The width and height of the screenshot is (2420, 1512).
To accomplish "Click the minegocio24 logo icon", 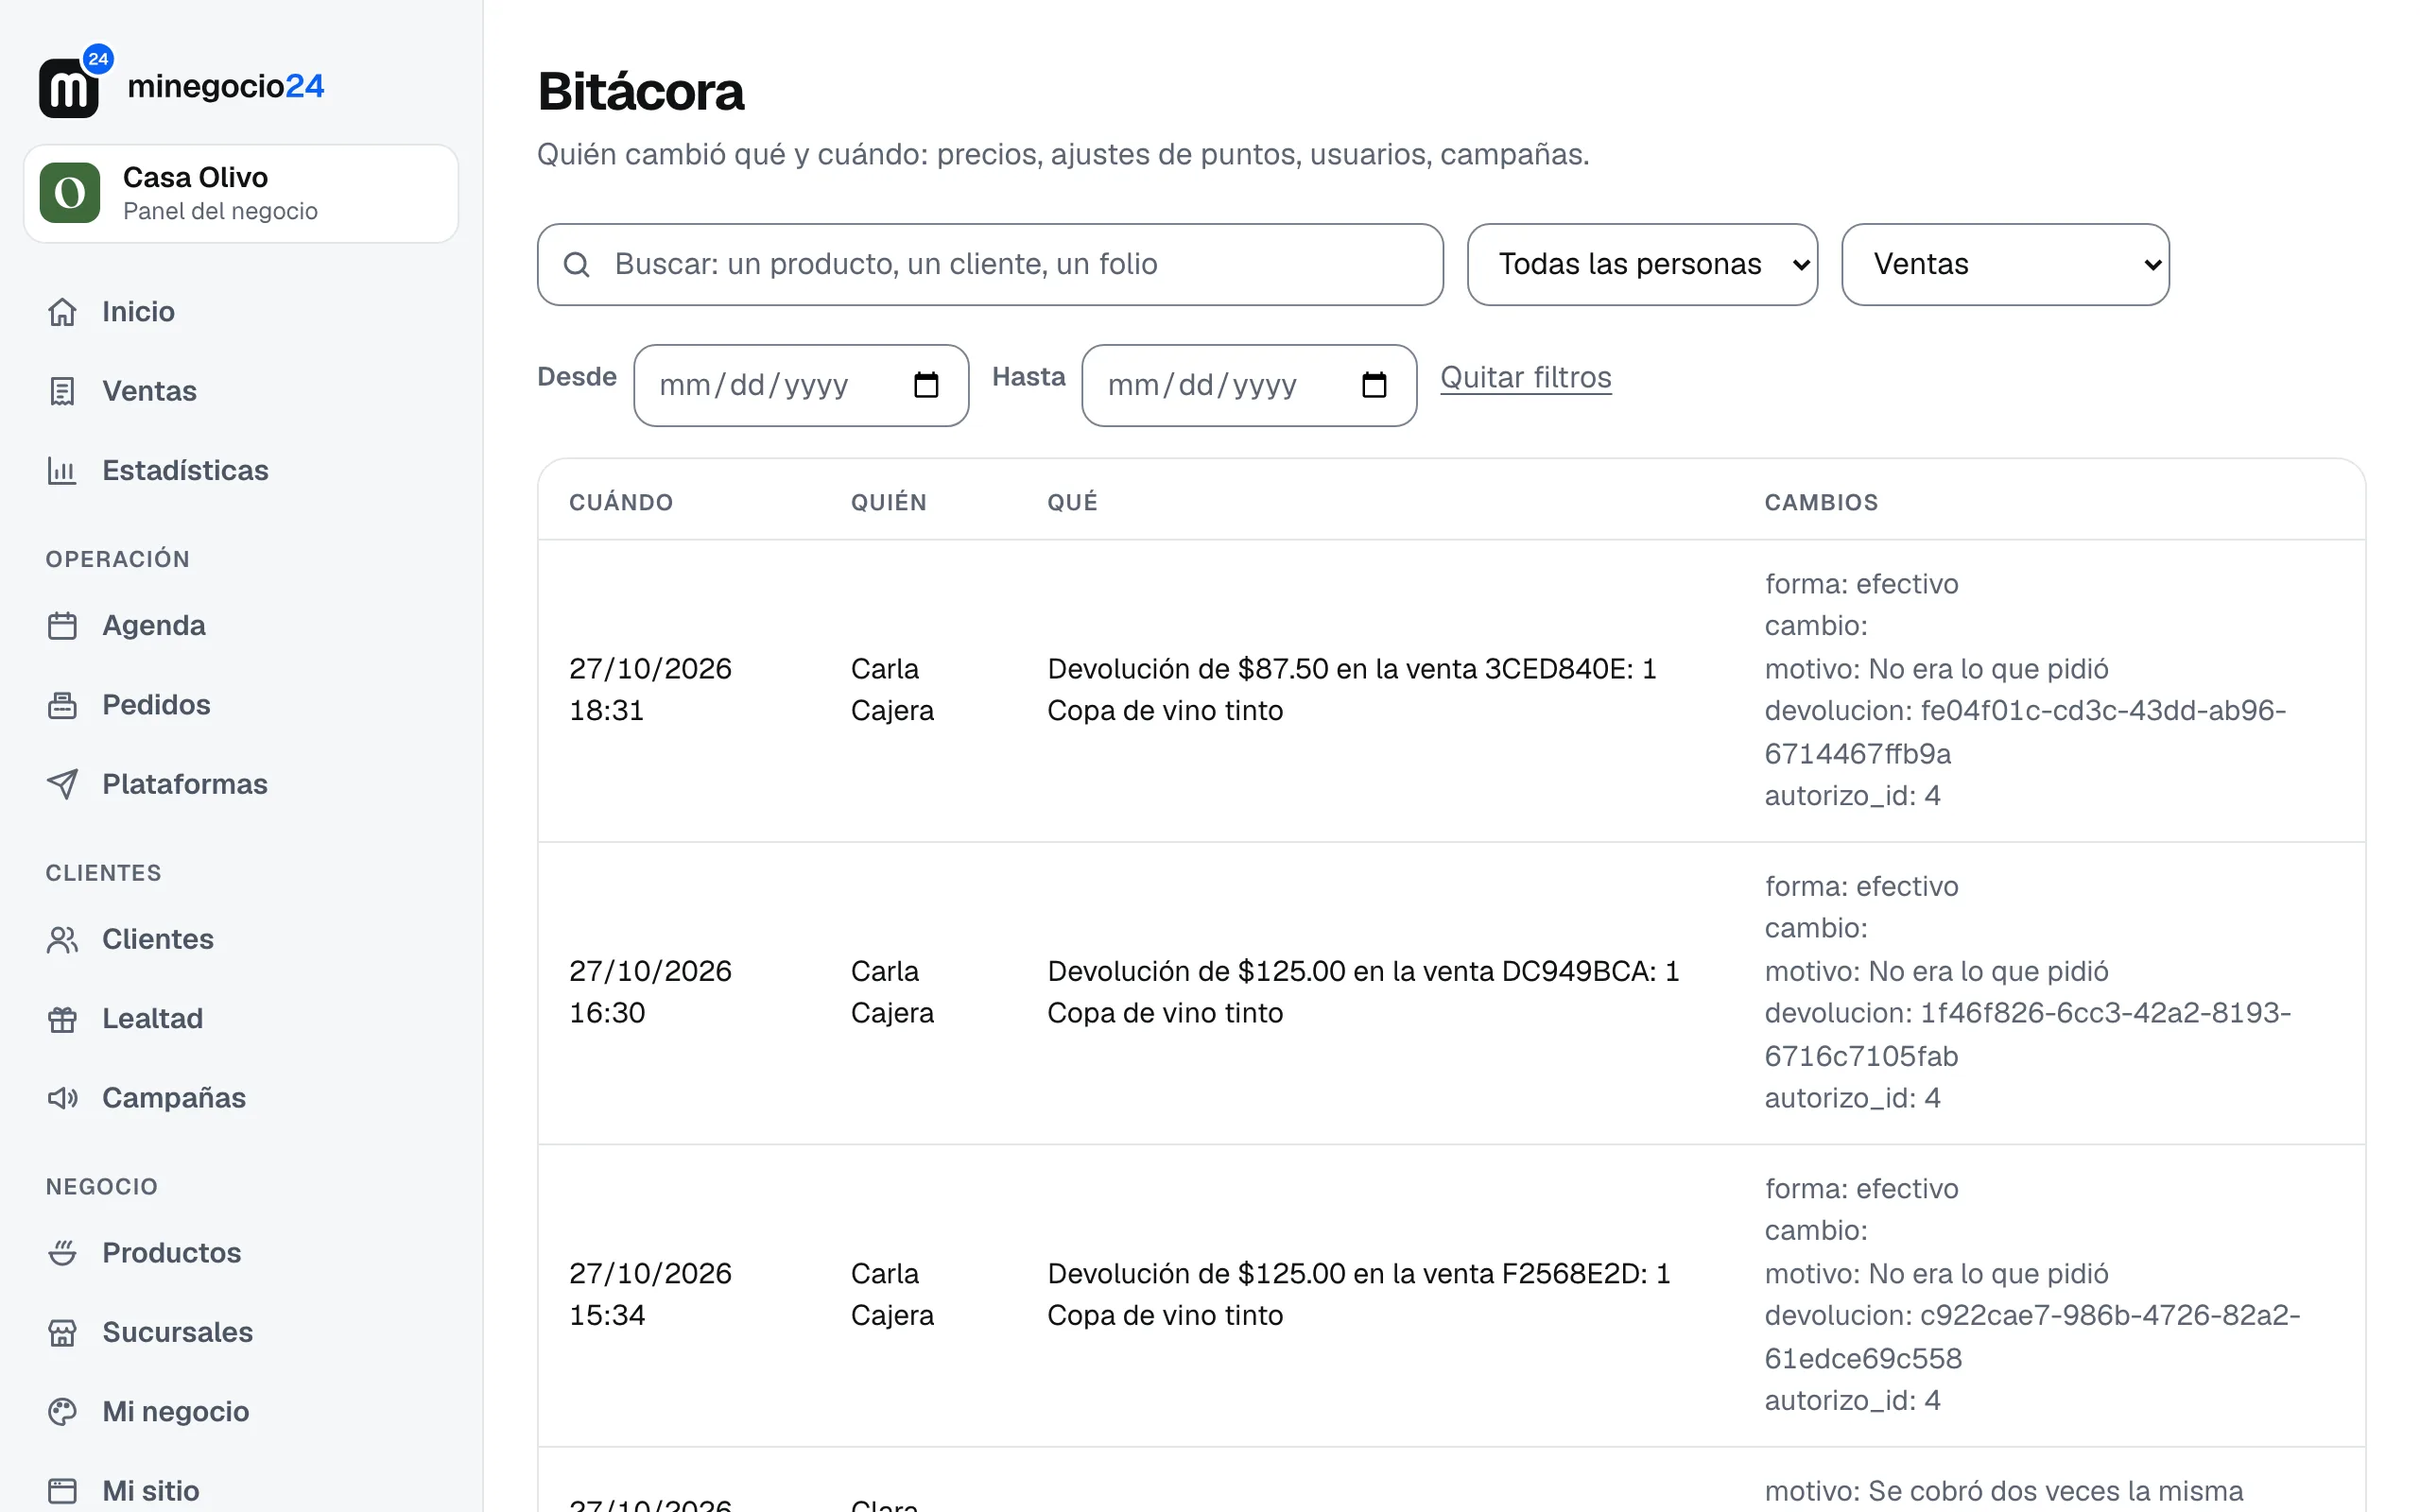I will (75, 83).
